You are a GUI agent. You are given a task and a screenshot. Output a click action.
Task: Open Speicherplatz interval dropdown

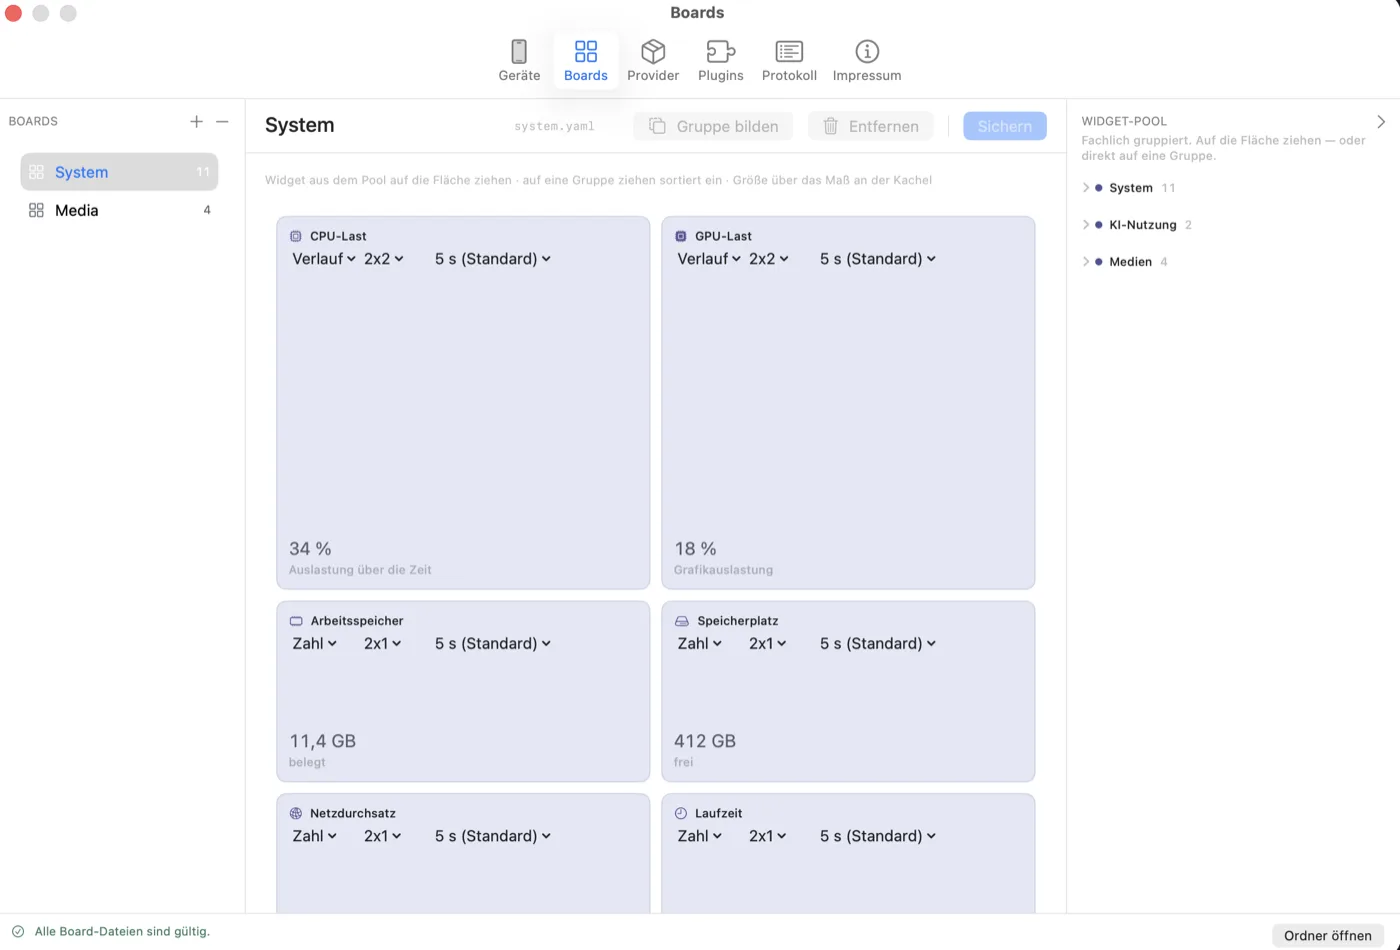coord(878,644)
